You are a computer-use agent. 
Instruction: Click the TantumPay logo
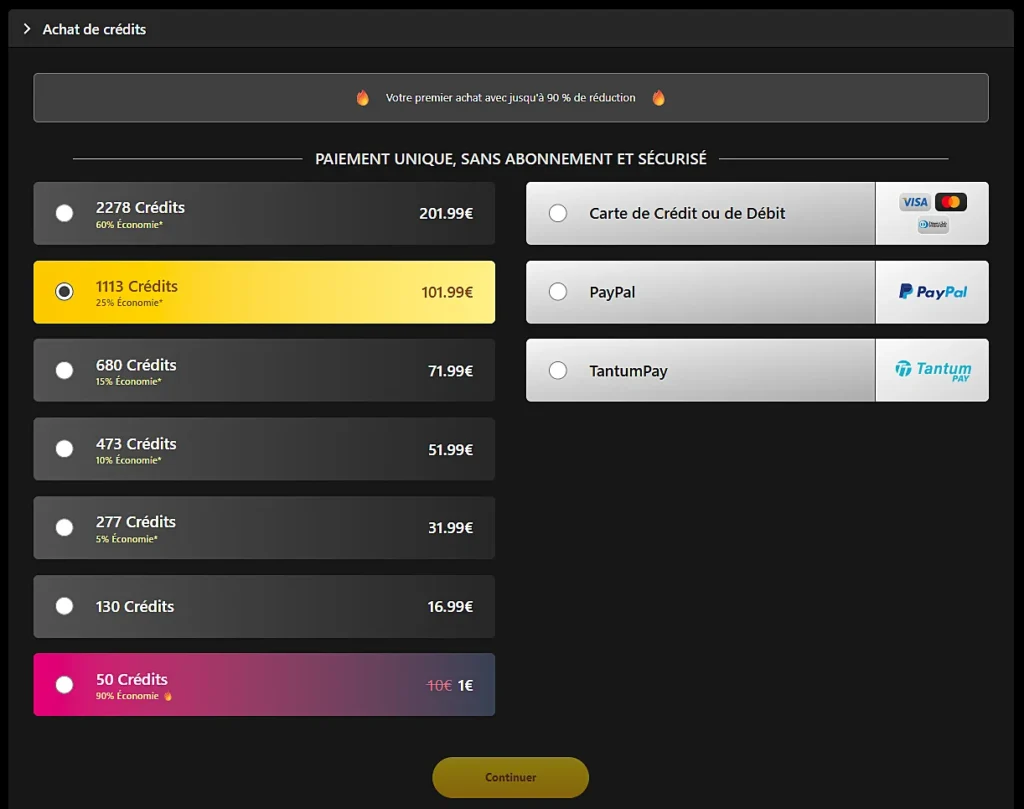point(932,371)
